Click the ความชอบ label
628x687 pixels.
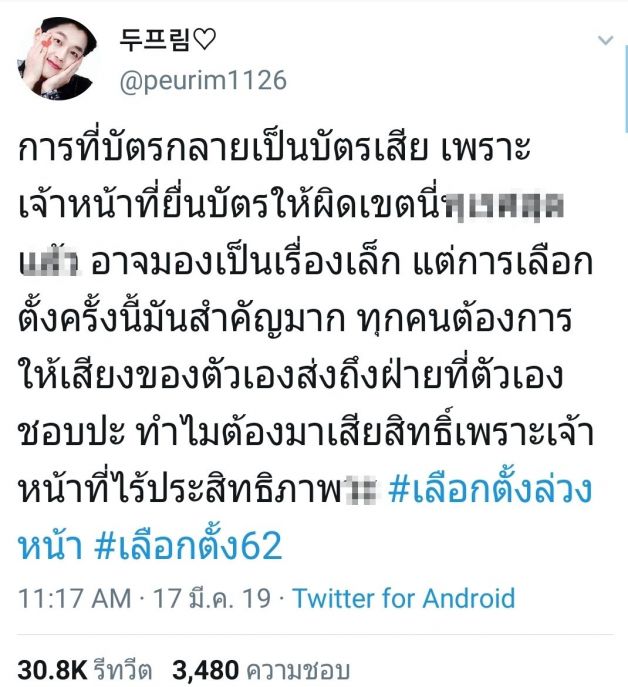[298, 671]
